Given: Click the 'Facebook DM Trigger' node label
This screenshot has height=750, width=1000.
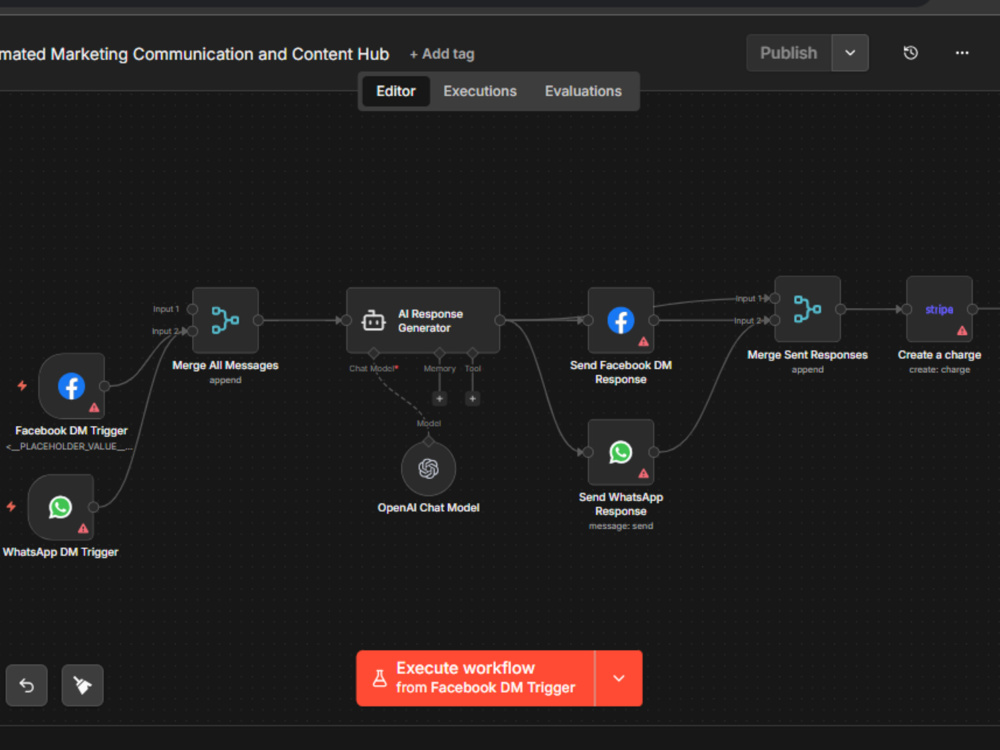Looking at the screenshot, I should point(71,431).
